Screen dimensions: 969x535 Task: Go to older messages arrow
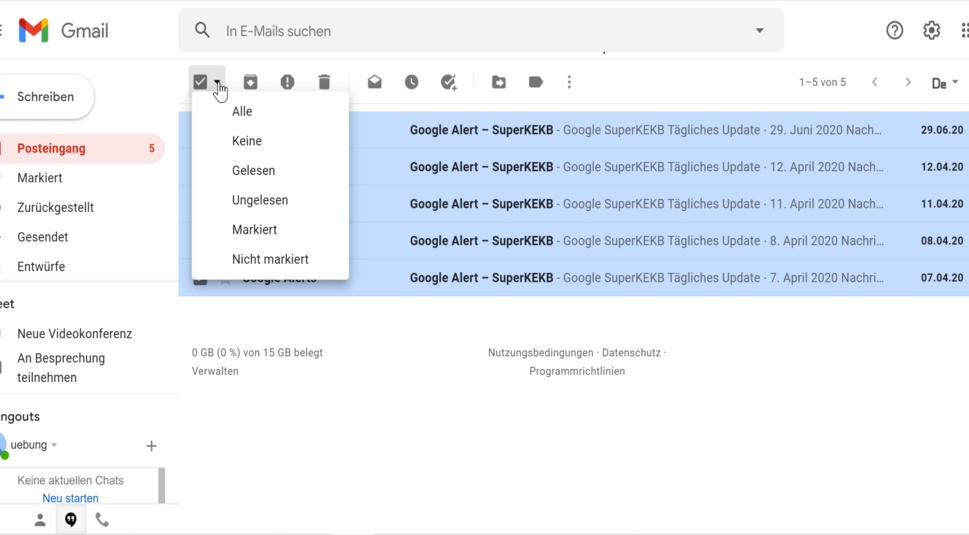908,82
